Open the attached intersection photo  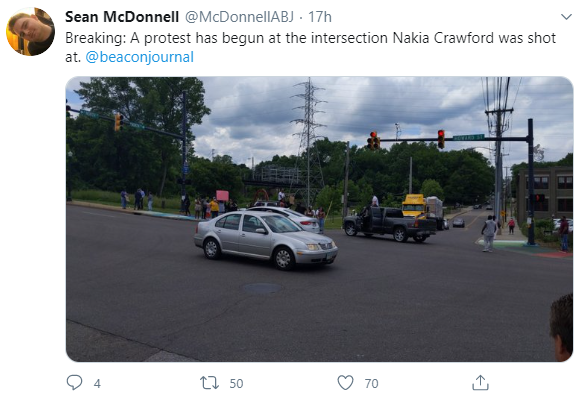[320, 219]
